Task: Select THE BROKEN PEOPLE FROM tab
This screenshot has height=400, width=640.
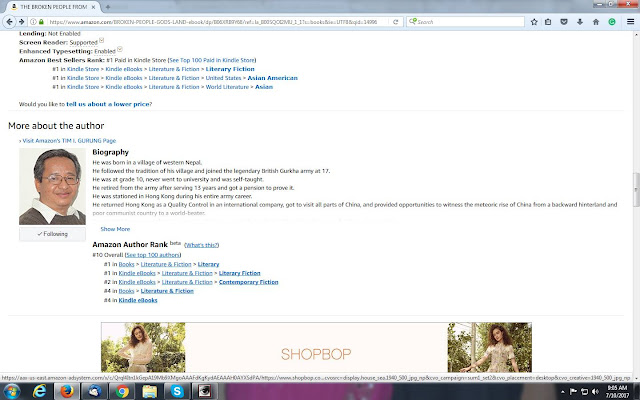Action: (x=53, y=7)
